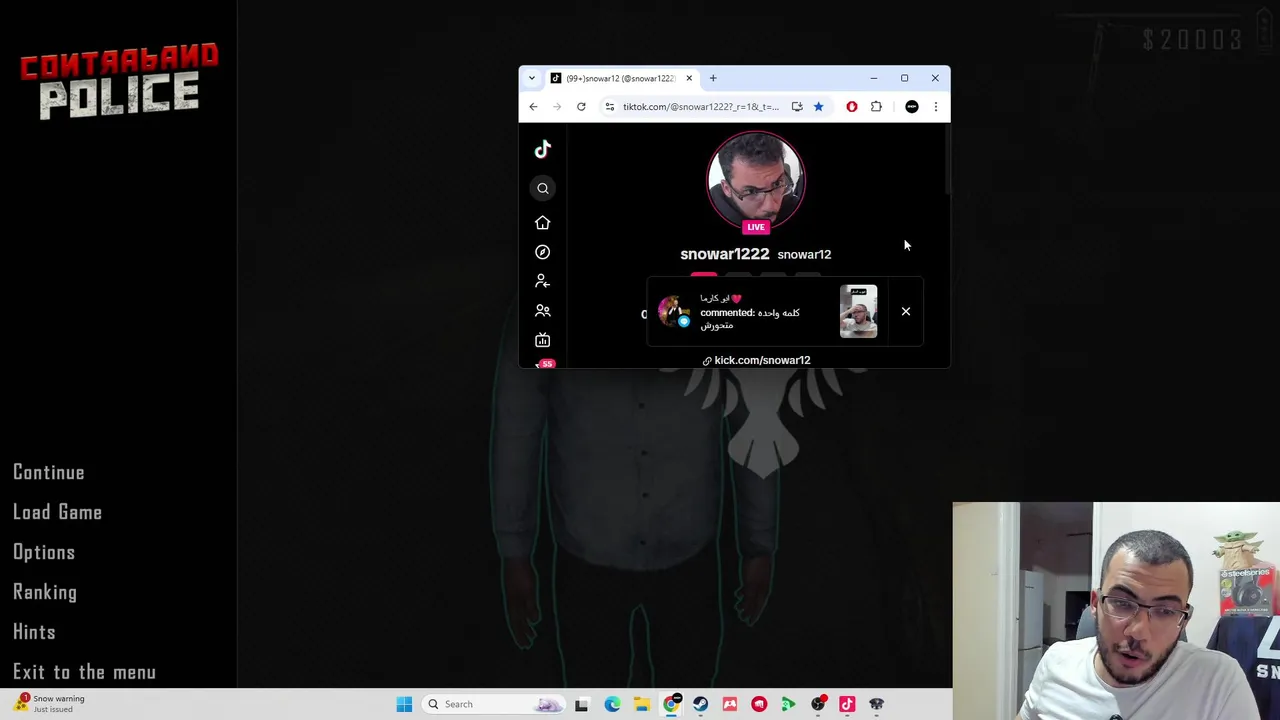Open video thumbnail in comment notification
1280x720 pixels.
pos(858,311)
